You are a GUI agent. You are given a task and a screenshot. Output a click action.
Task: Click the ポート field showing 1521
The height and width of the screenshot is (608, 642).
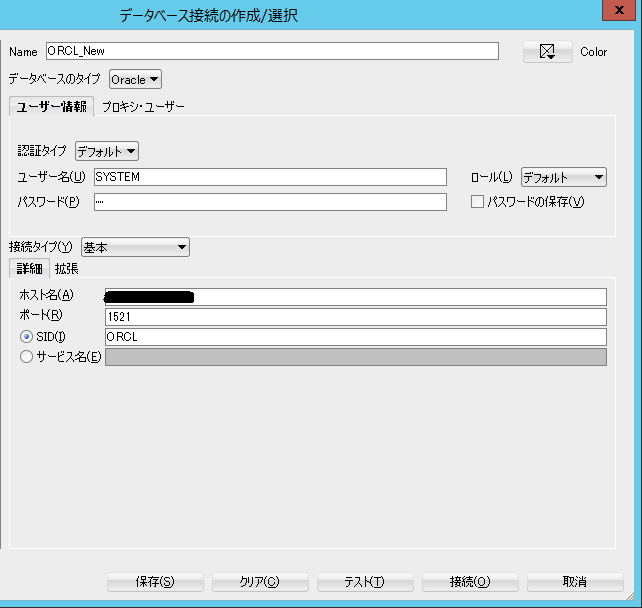[x=356, y=317]
